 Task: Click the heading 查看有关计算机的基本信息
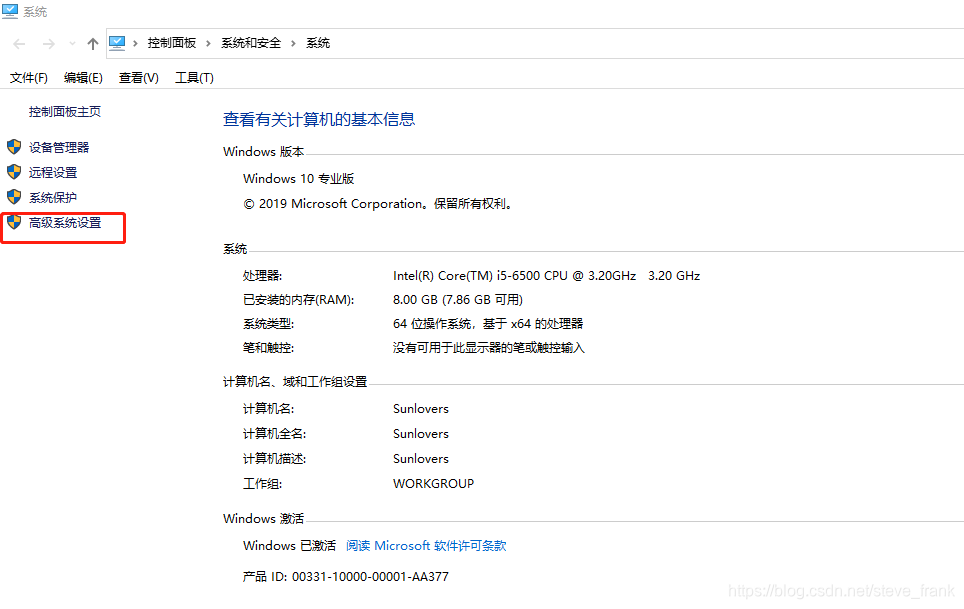pos(318,119)
